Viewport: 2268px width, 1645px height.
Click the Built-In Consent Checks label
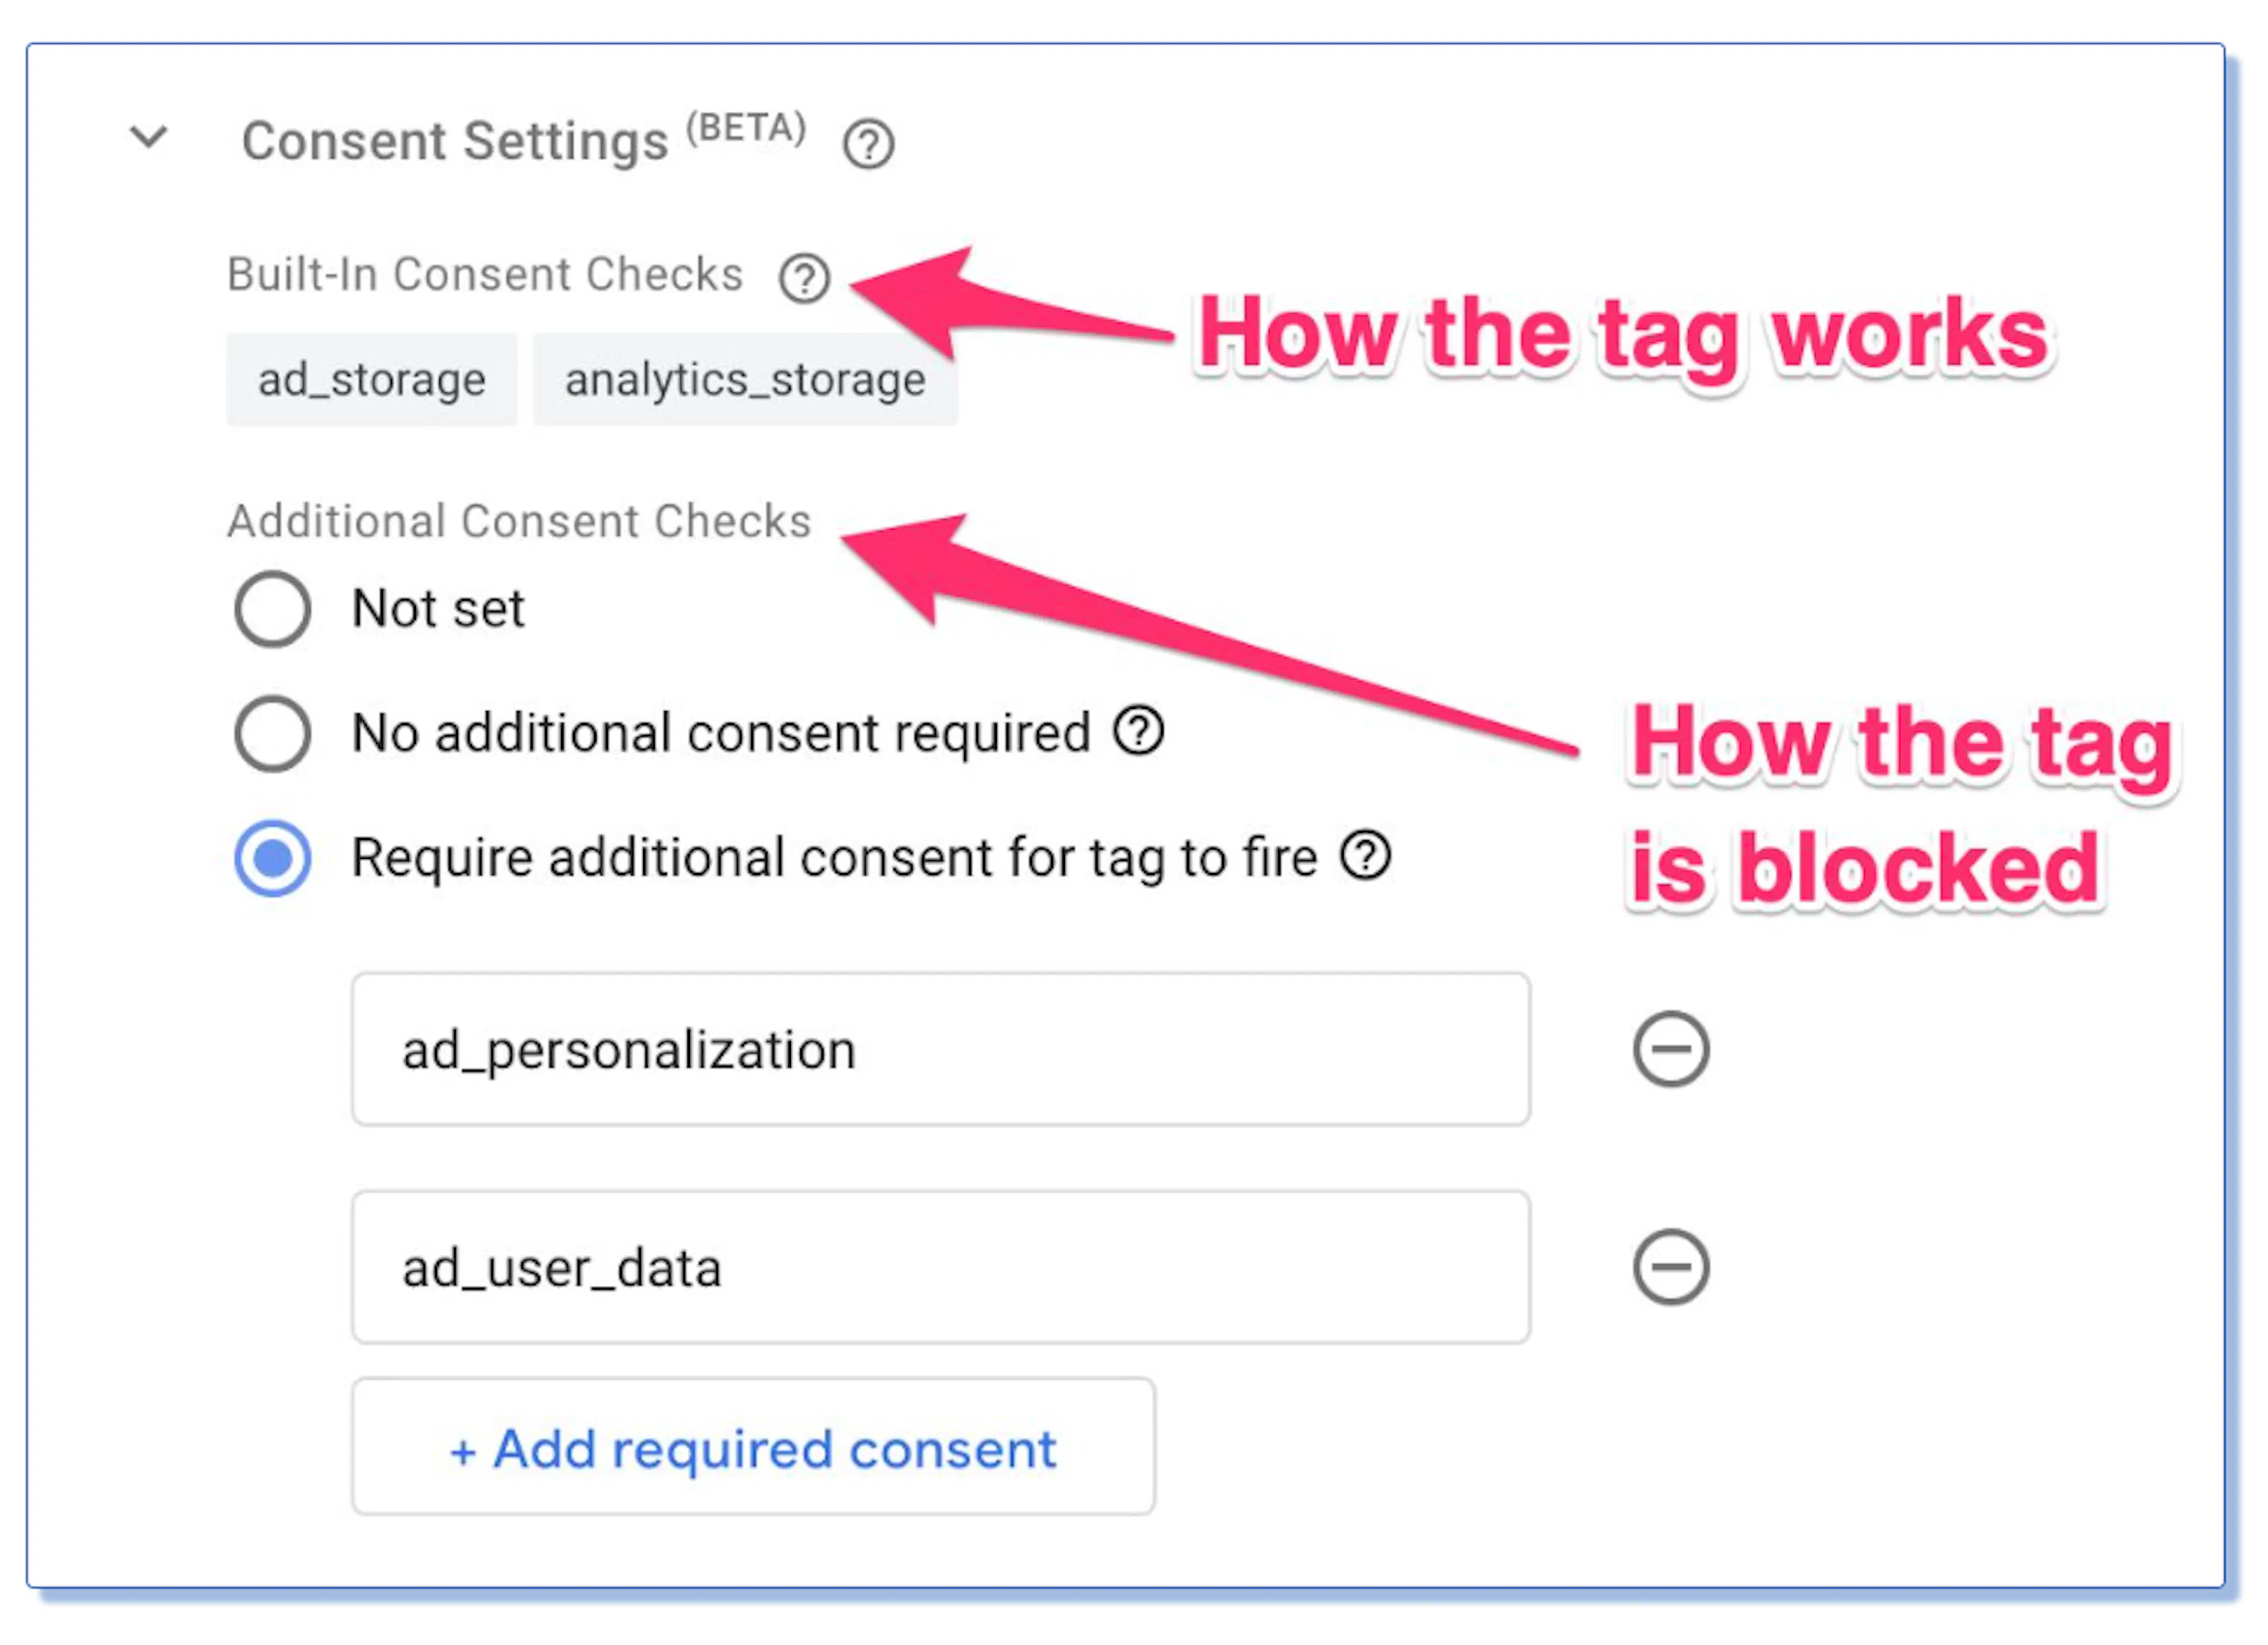485,275
